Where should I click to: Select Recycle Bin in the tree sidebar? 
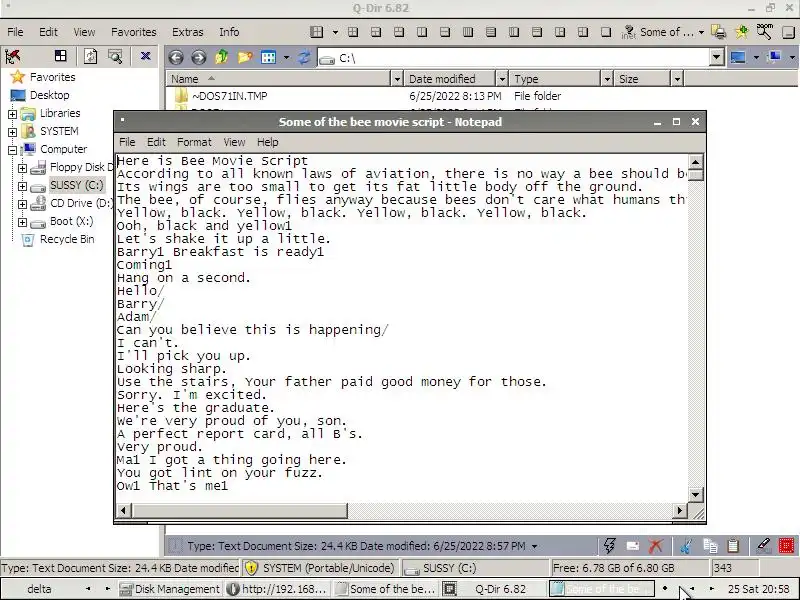pyautogui.click(x=67, y=239)
